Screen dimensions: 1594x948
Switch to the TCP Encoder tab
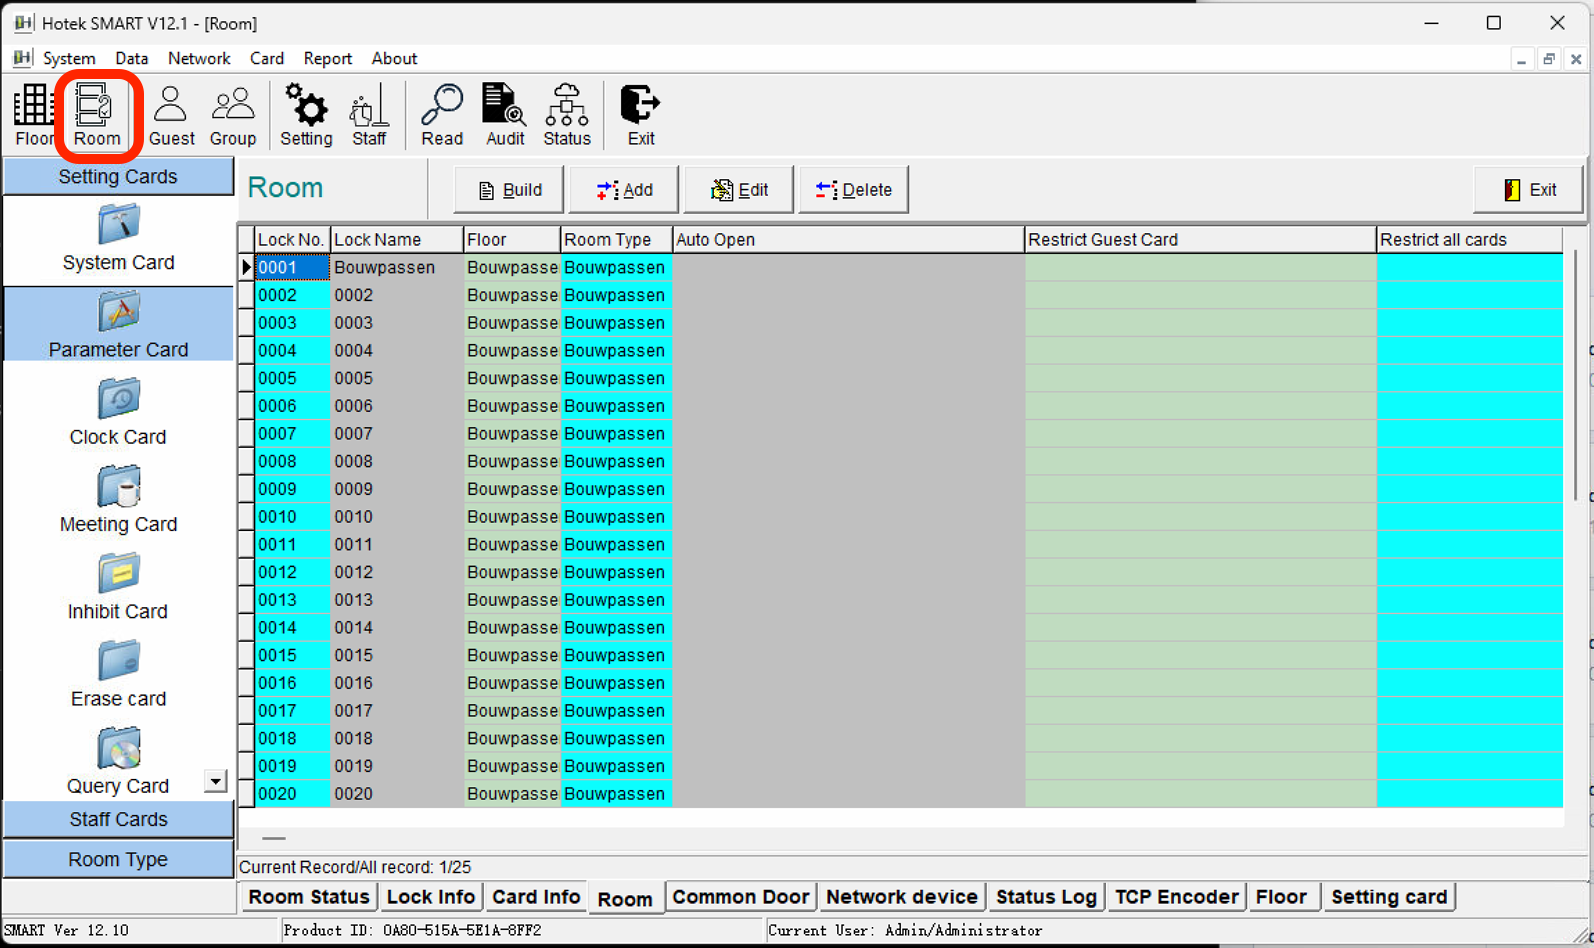pyautogui.click(x=1177, y=897)
